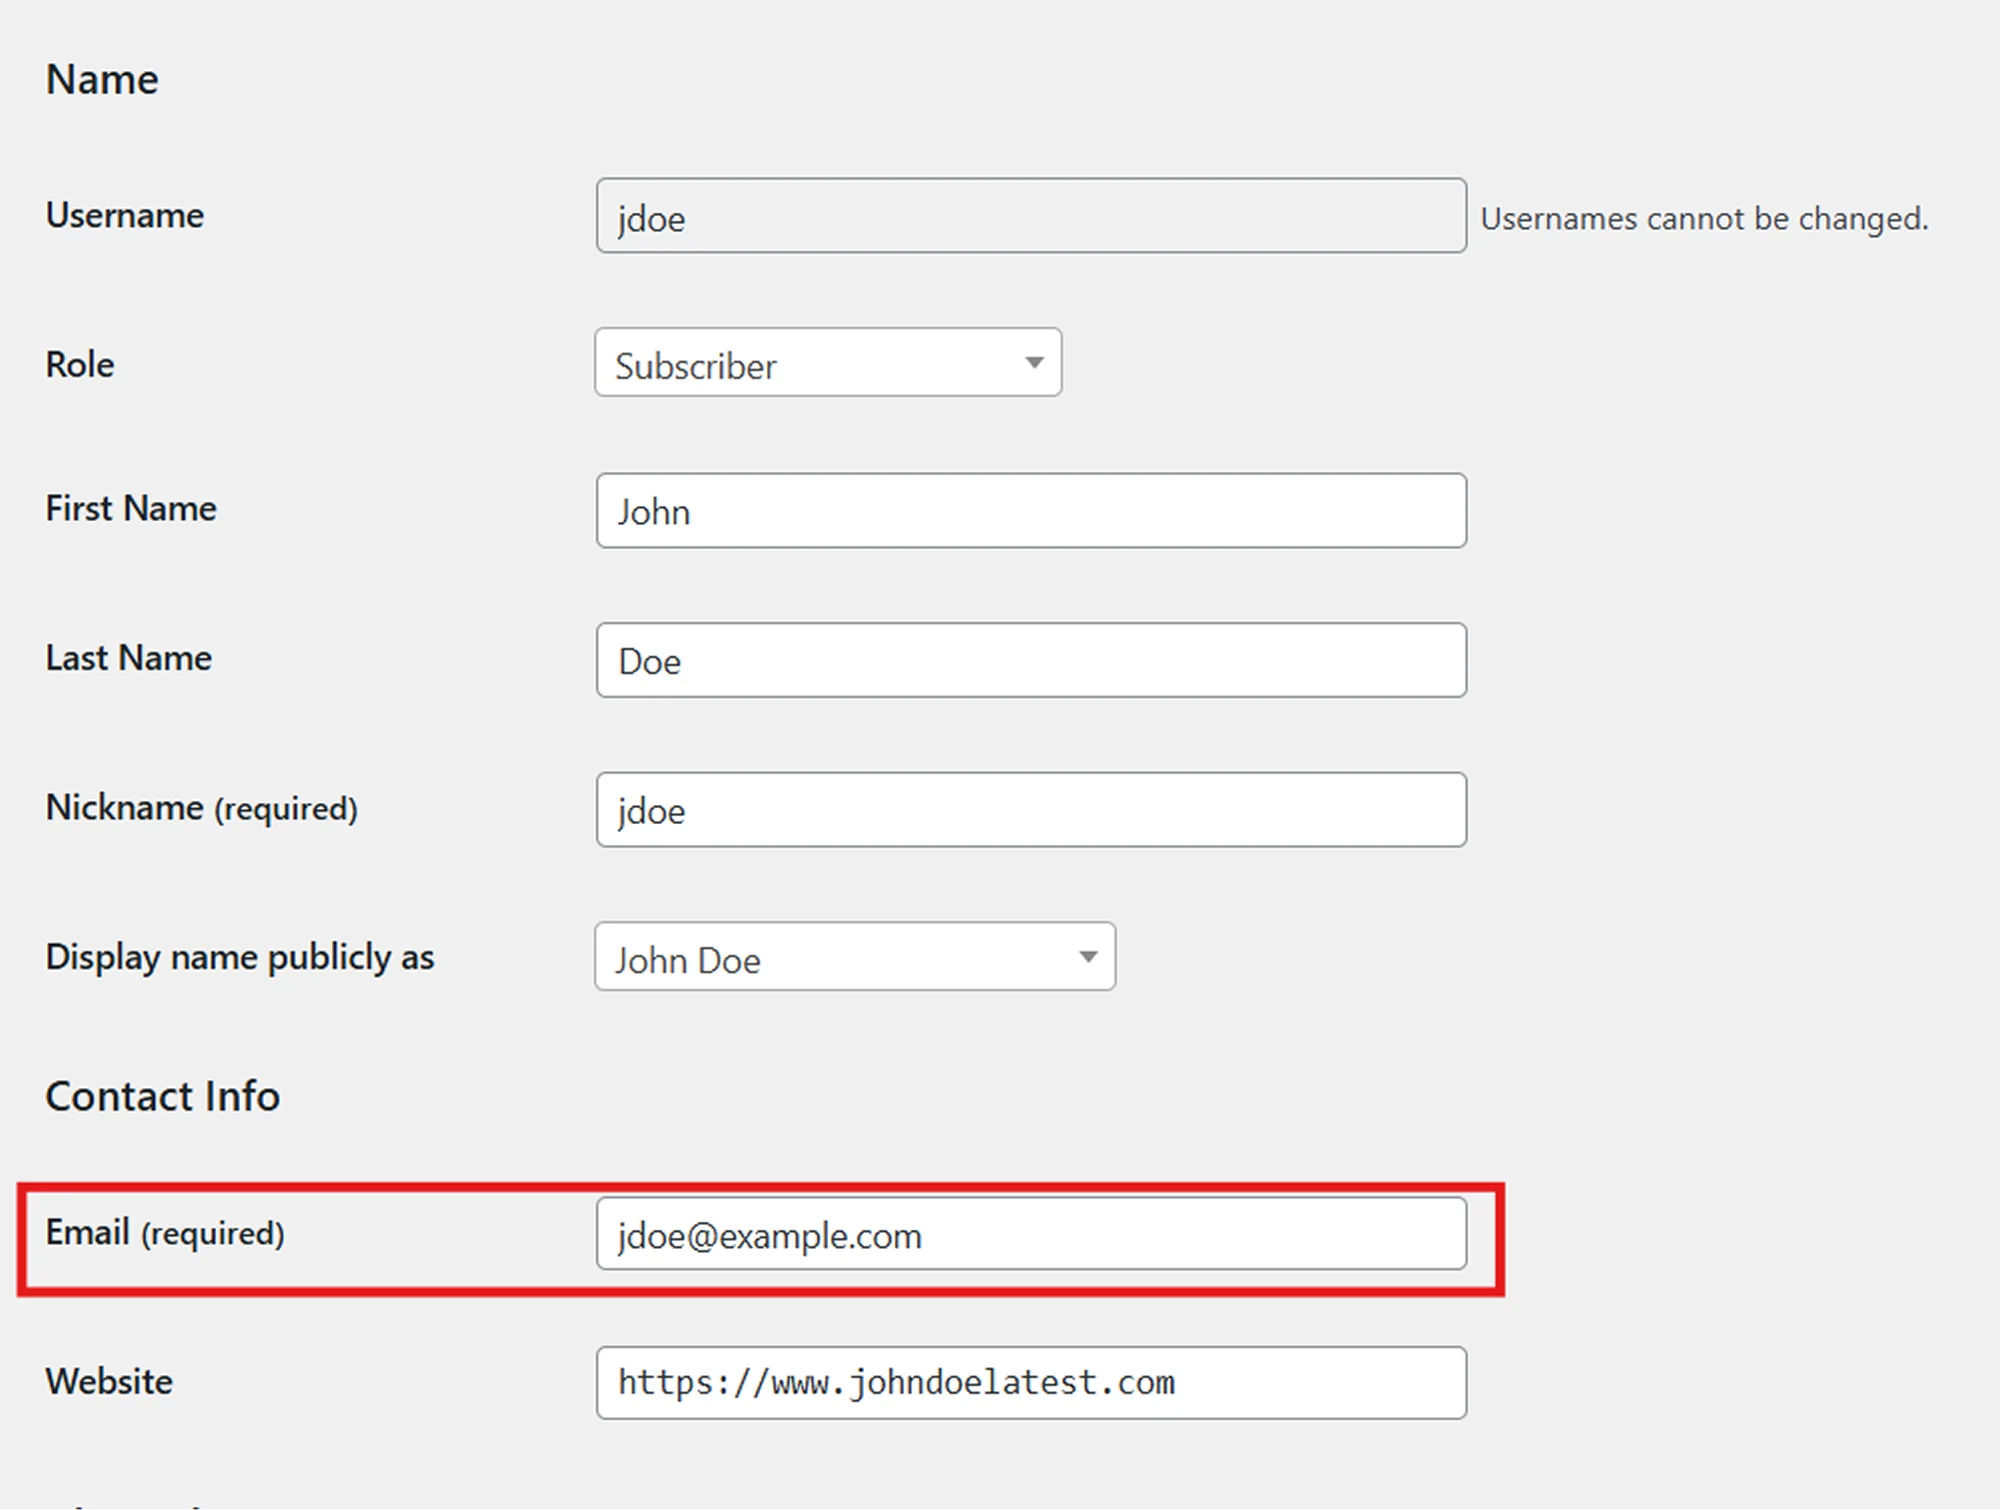Click the Username label
The height and width of the screenshot is (1510, 2000).
tap(125, 216)
